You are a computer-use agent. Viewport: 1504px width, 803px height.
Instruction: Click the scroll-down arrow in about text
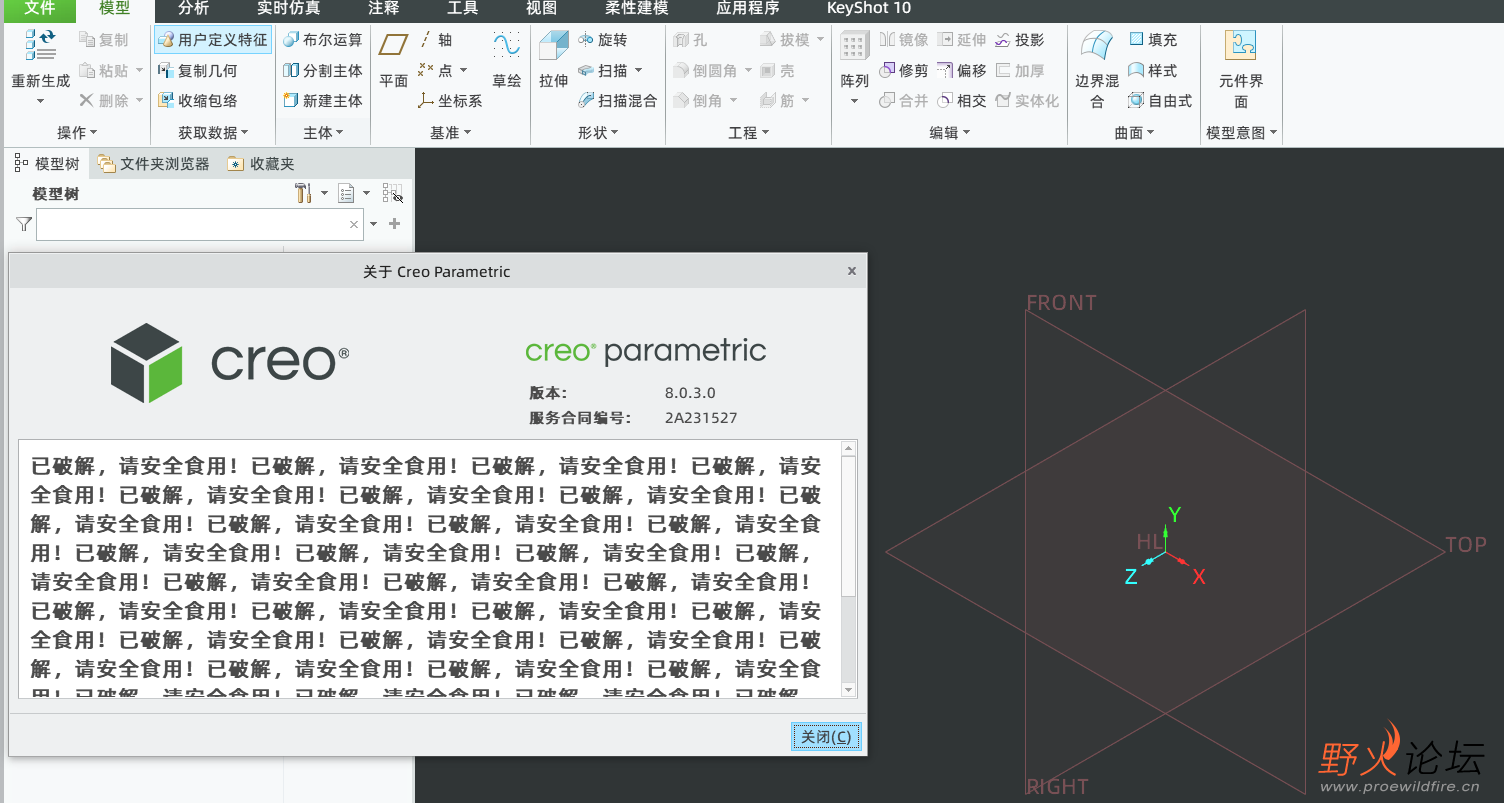[x=849, y=689]
